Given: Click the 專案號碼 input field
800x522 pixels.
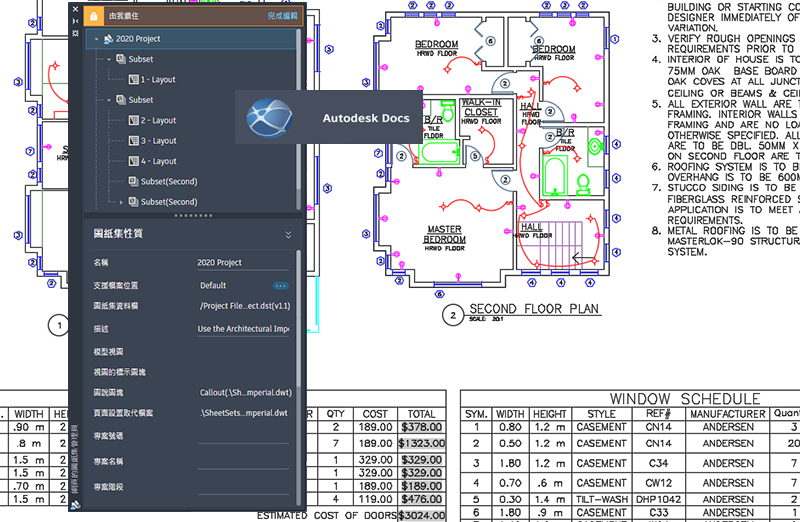Looking at the screenshot, I should 243,436.
